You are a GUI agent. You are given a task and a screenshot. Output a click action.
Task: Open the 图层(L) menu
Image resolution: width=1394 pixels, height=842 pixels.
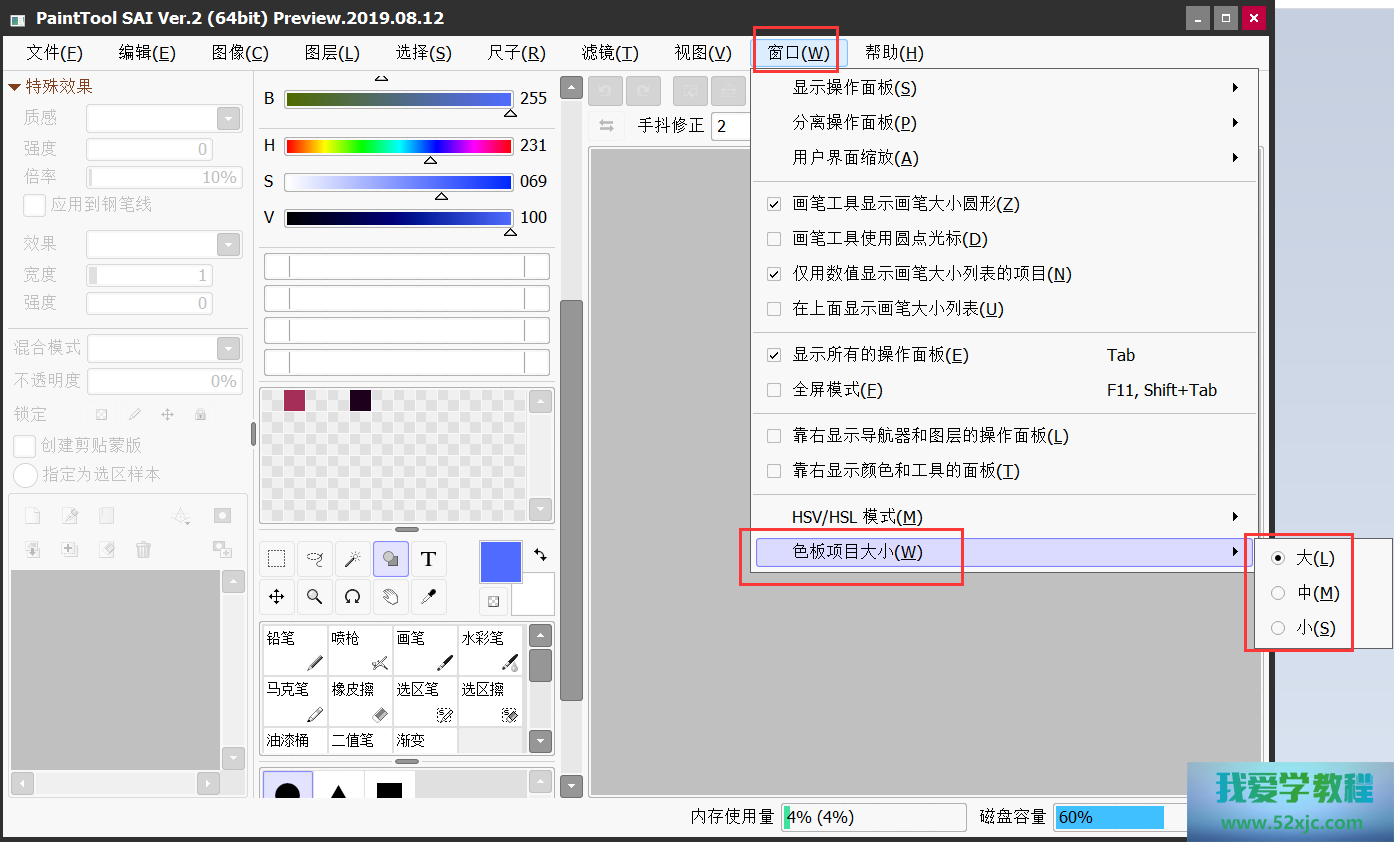332,53
